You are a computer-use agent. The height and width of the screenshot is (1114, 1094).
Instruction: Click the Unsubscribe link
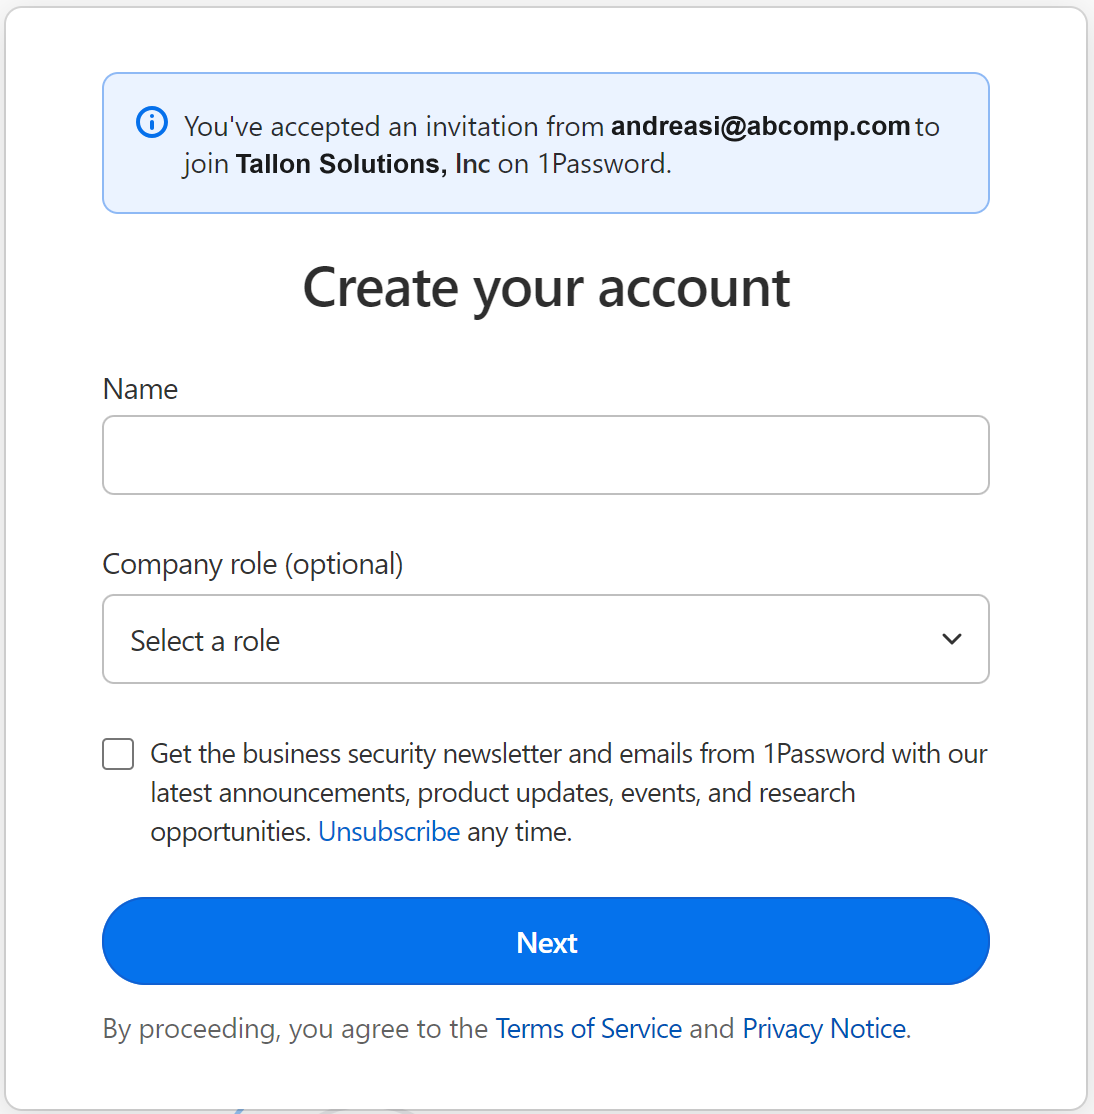pyautogui.click(x=389, y=831)
